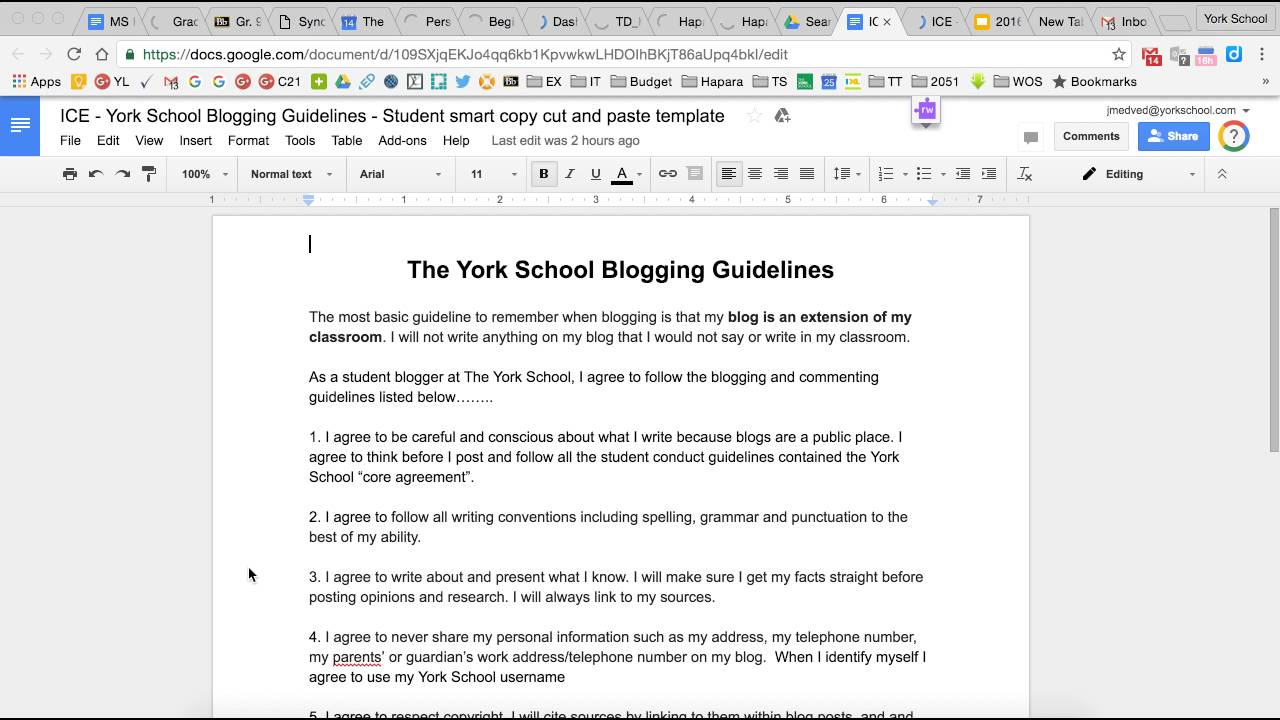This screenshot has width=1280, height=720.
Task: Apply a numbered list
Action: click(x=885, y=174)
